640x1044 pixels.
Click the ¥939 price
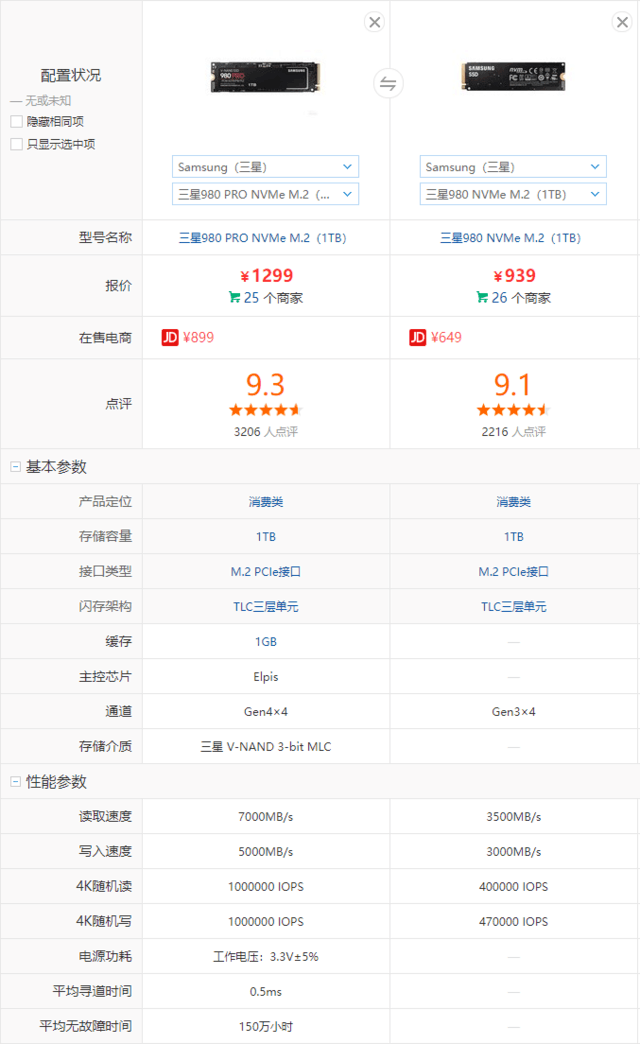[514, 276]
